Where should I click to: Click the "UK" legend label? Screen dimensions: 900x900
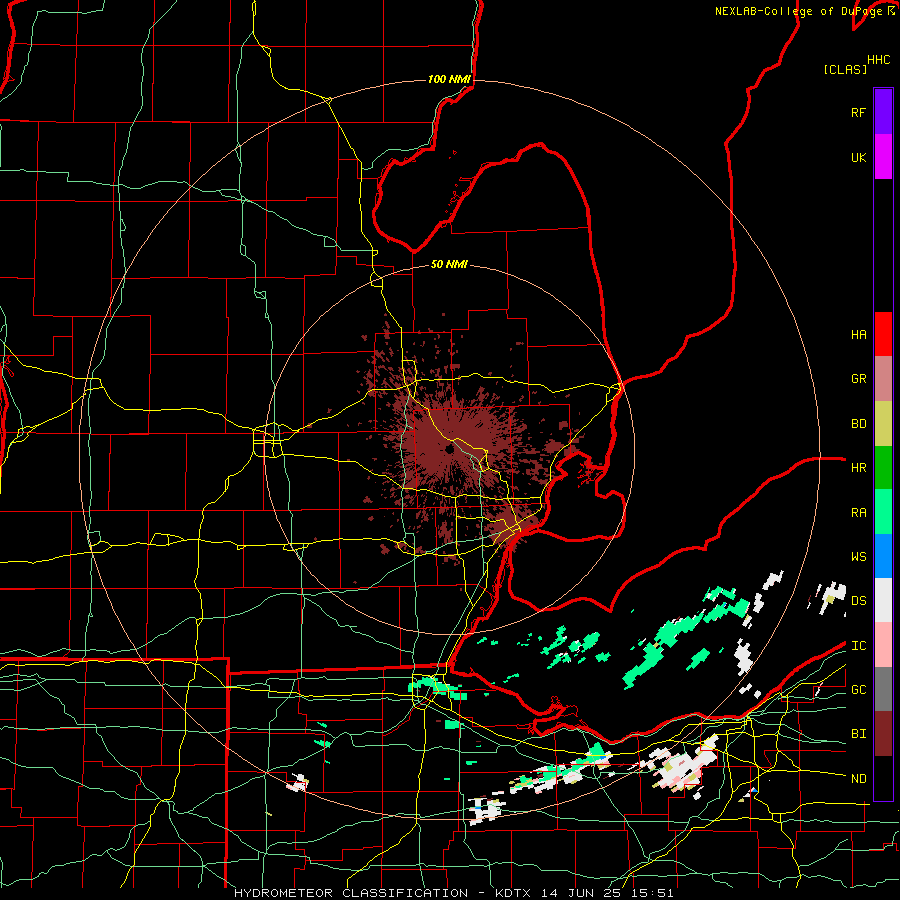[858, 157]
